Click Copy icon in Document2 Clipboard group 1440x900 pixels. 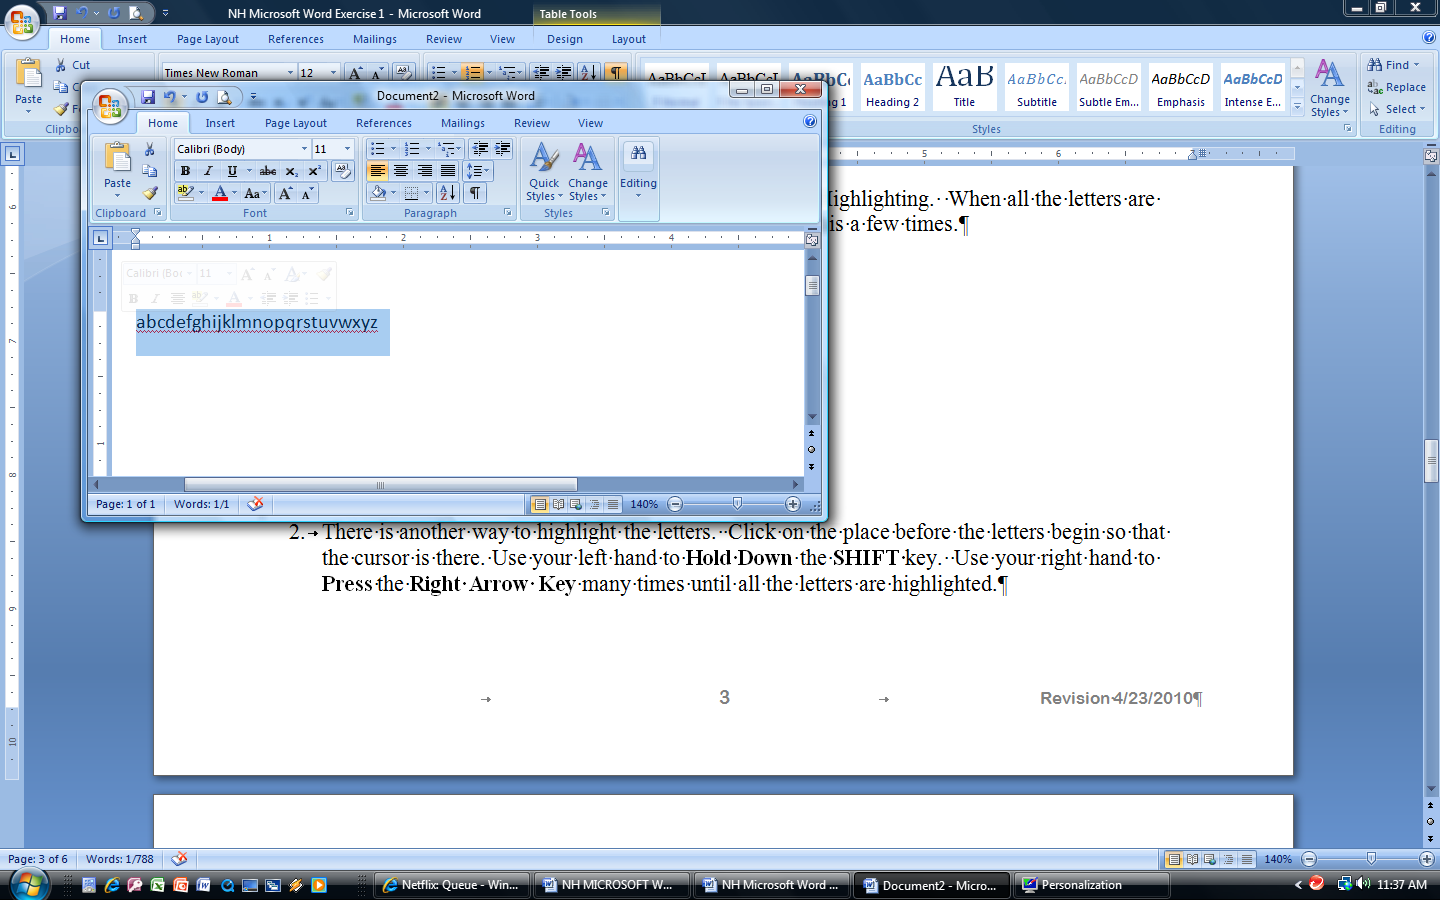[150, 171]
